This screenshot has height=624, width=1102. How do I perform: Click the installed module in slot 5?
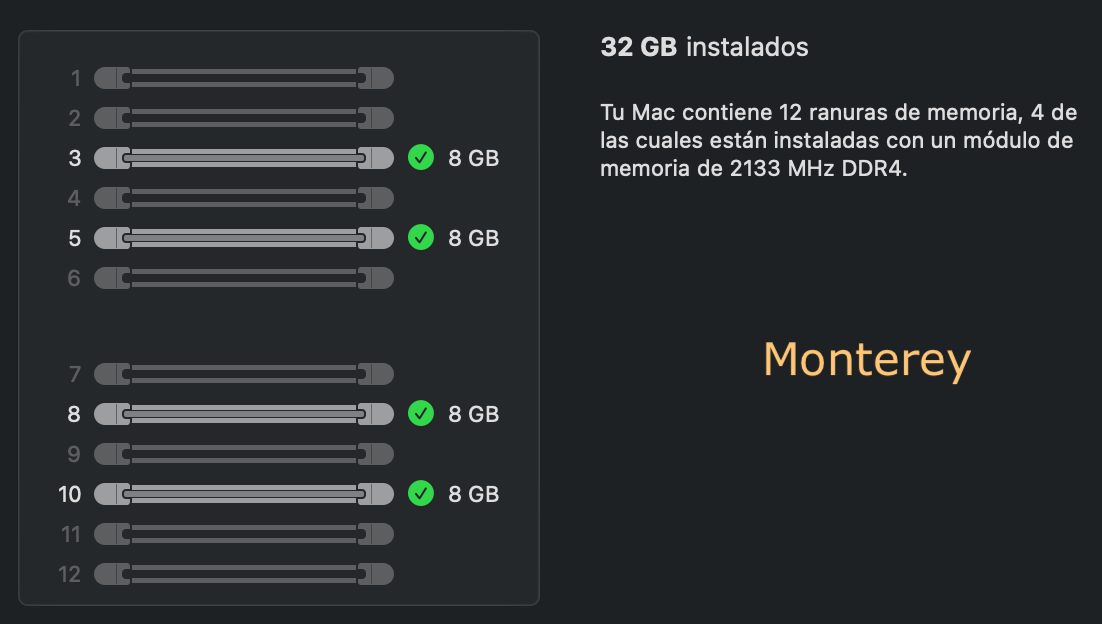click(x=243, y=238)
